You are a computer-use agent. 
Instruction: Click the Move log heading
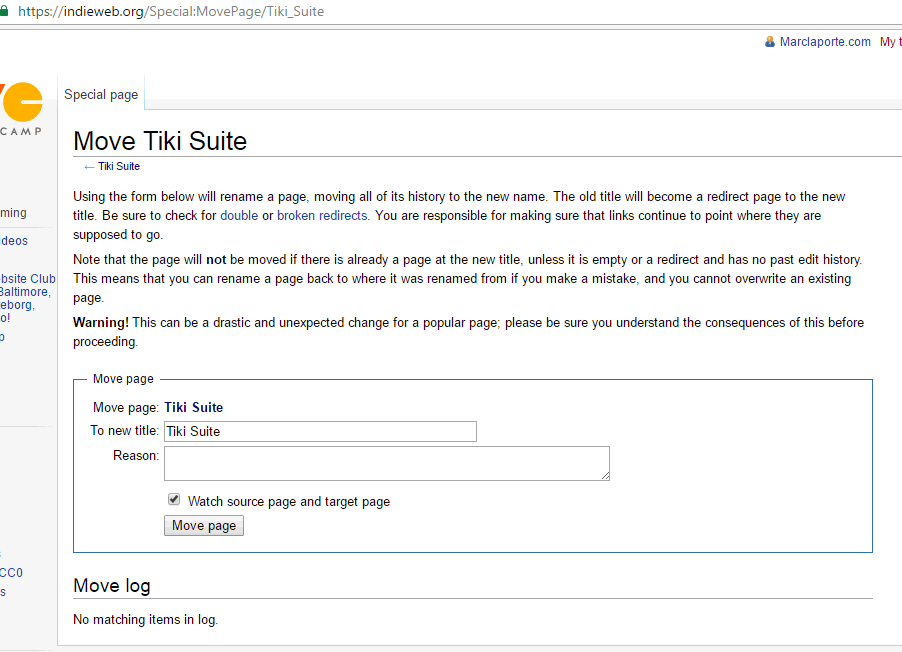[x=112, y=585]
